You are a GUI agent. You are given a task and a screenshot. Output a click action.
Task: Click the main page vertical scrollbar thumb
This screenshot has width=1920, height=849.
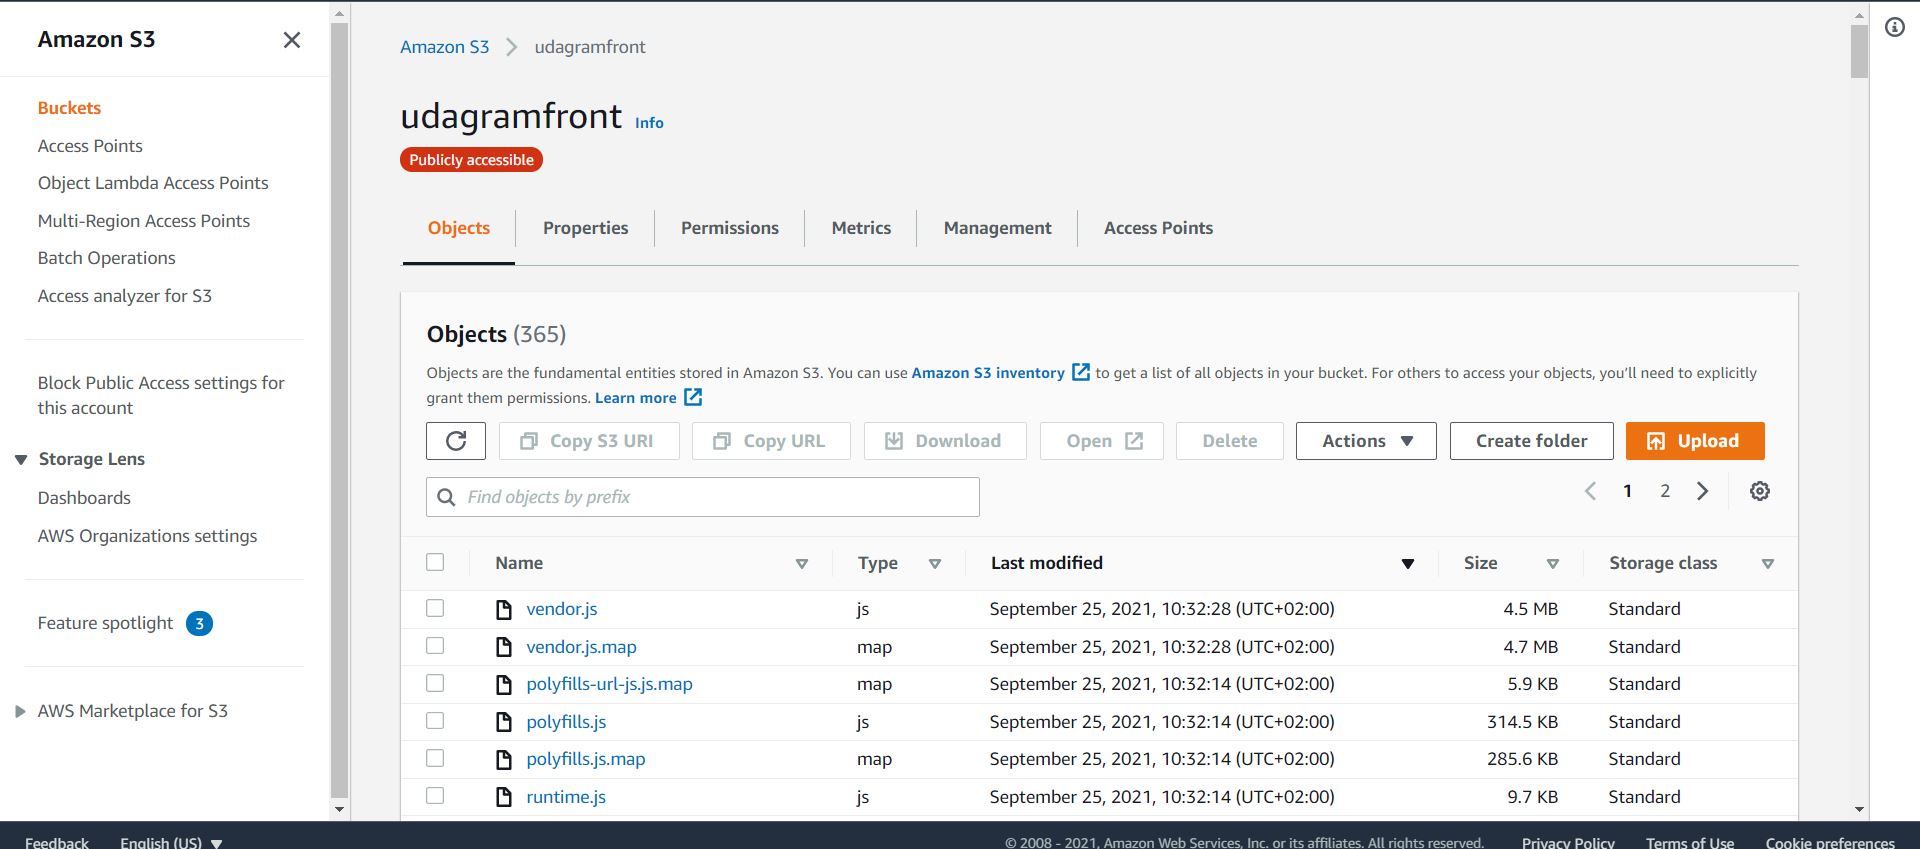click(1859, 51)
